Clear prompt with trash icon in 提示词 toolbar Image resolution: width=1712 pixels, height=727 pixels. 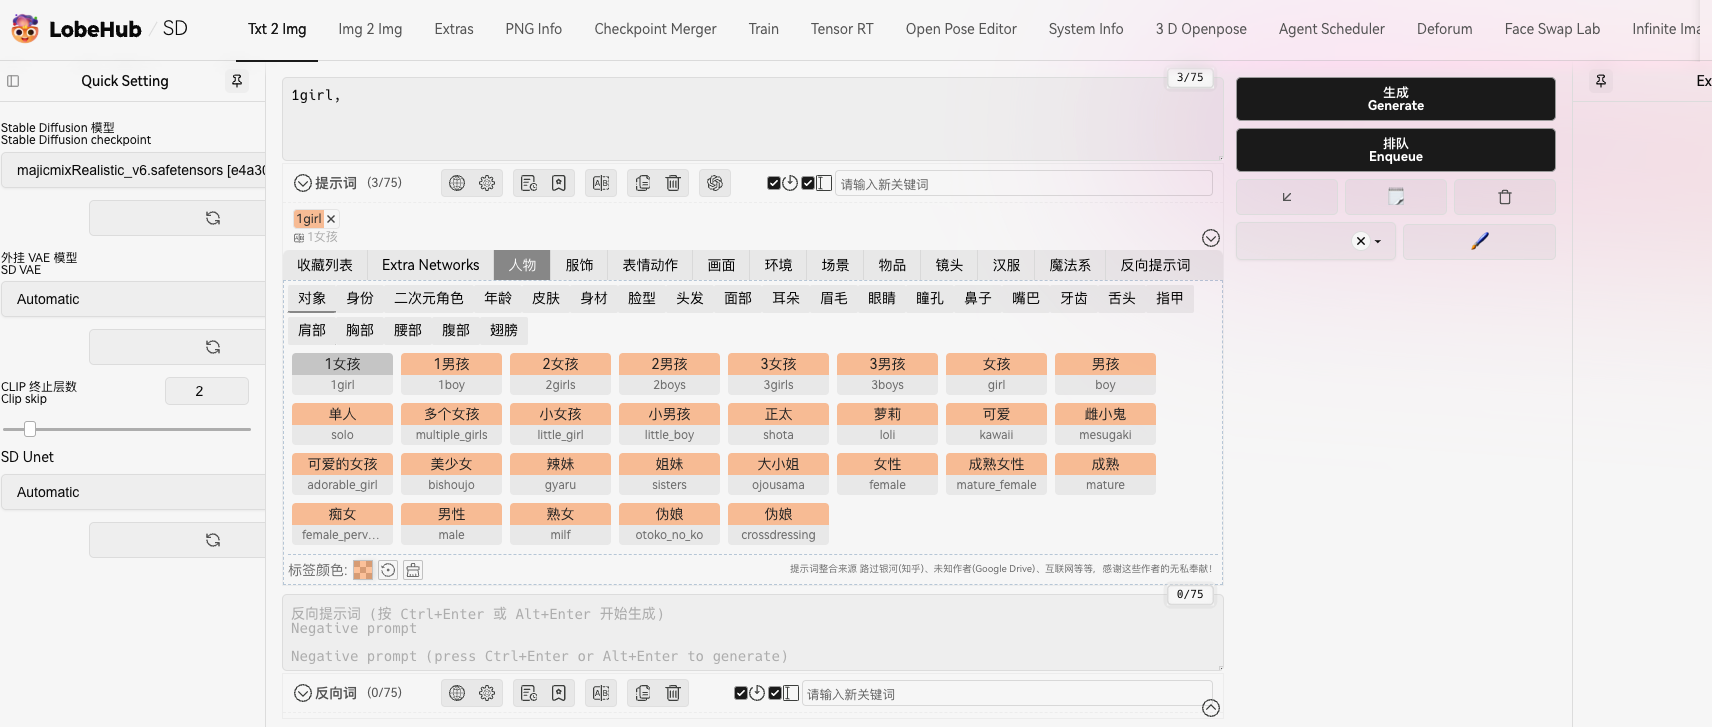673,183
